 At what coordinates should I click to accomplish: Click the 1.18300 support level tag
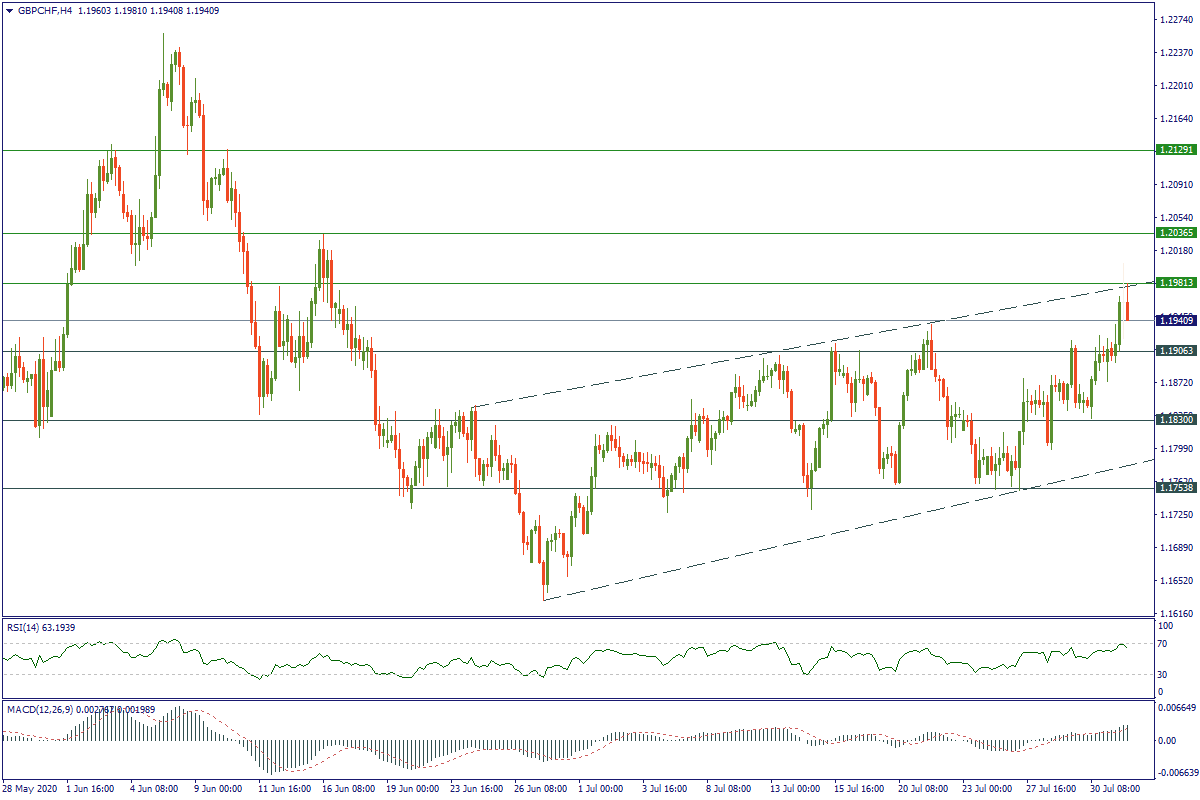[1175, 421]
